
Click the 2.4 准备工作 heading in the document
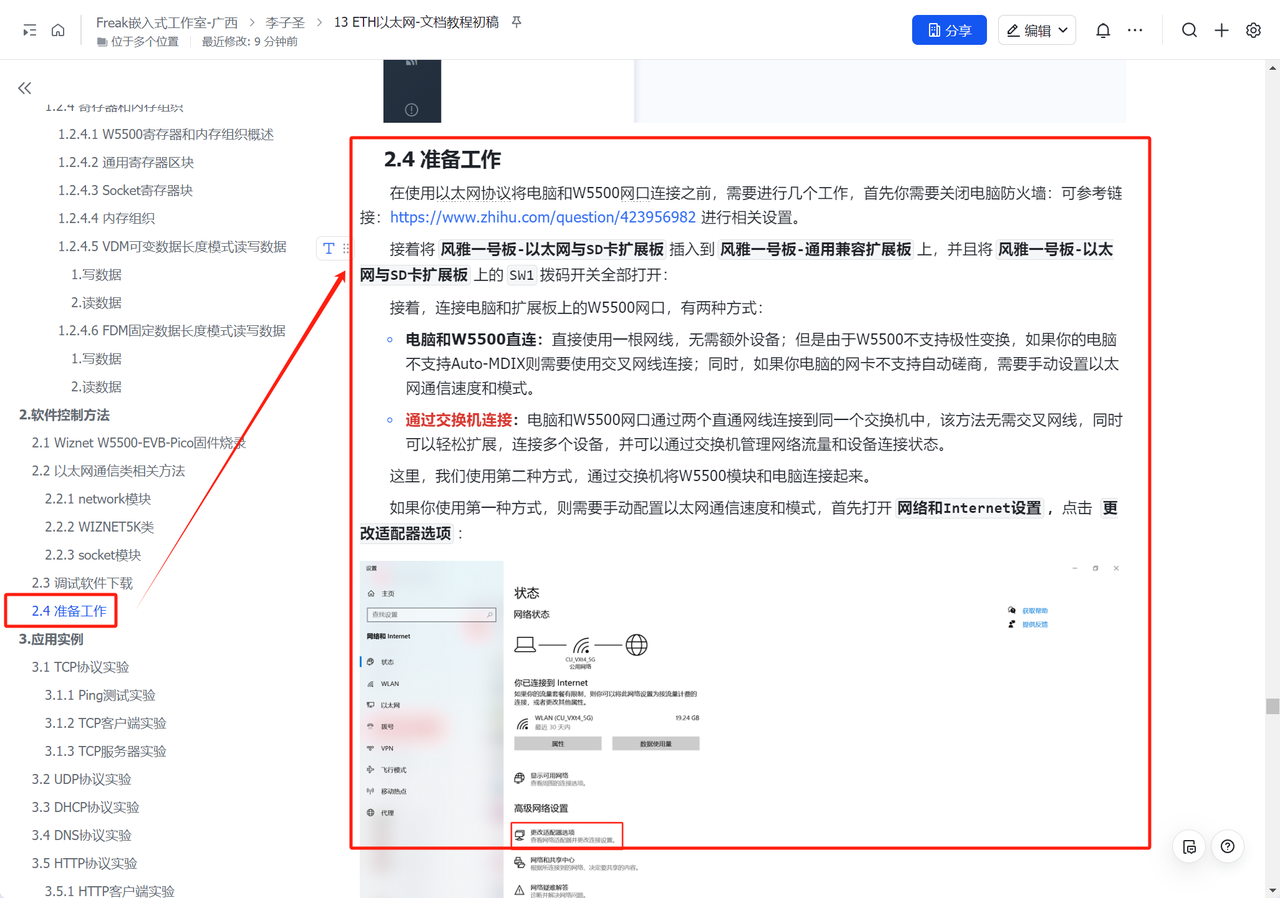click(442, 159)
